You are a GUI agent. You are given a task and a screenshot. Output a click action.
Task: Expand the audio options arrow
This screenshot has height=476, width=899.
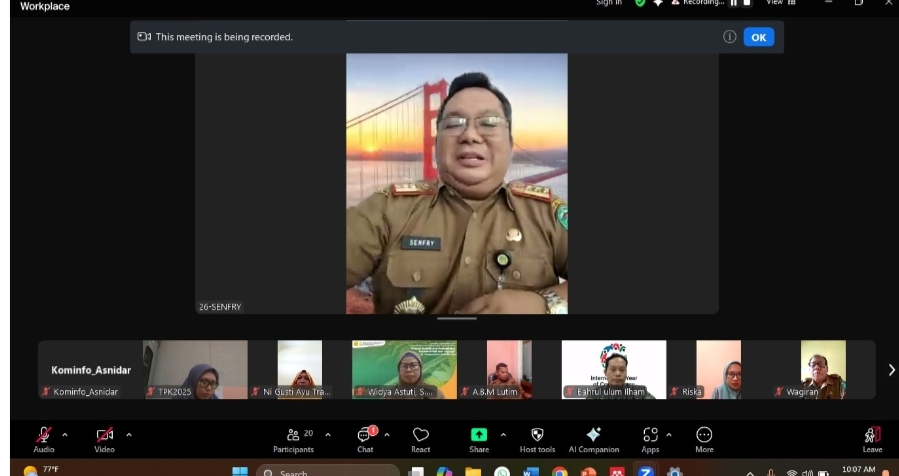point(66,434)
